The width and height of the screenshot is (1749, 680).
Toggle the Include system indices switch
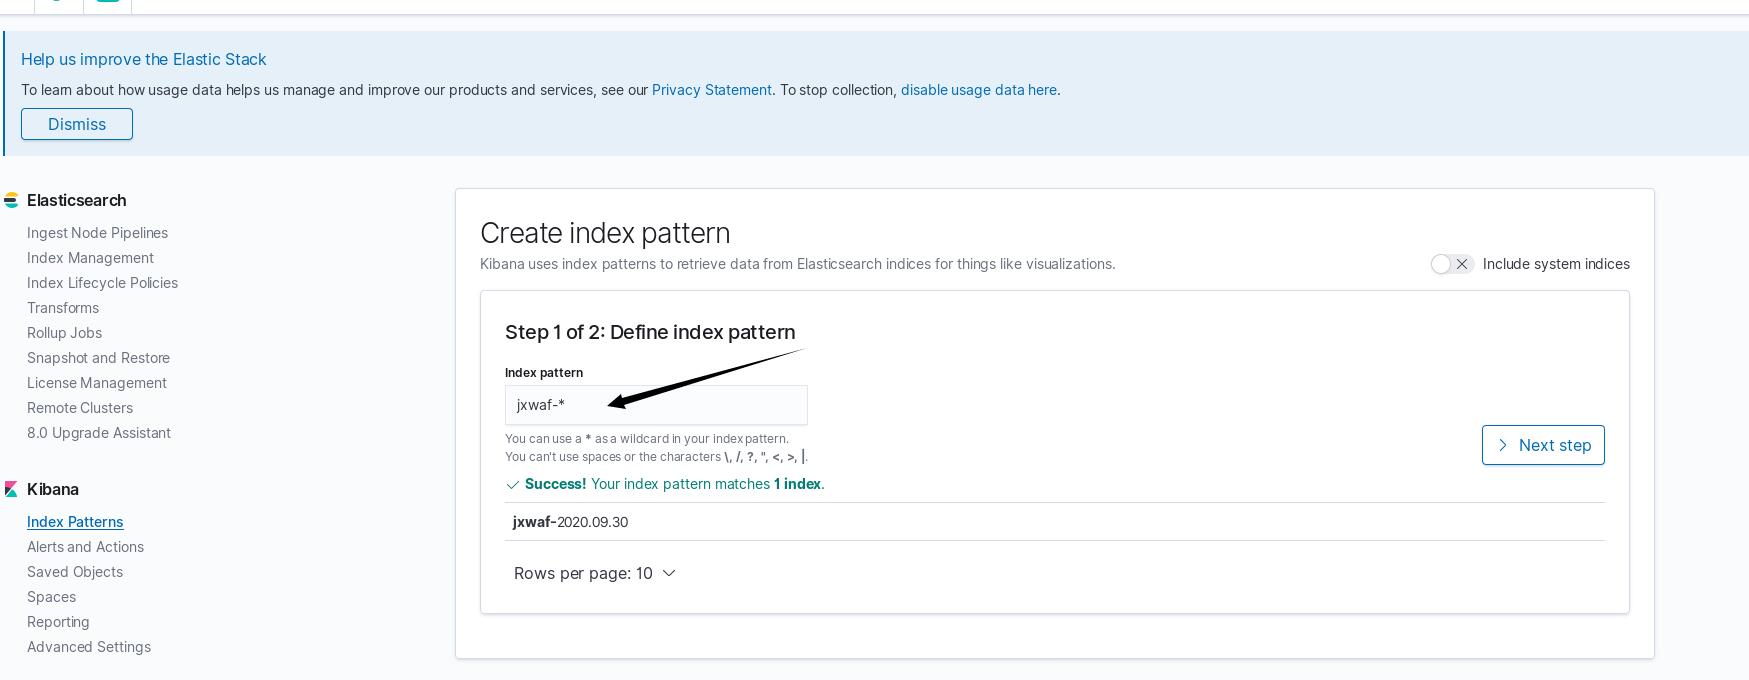(x=1451, y=264)
